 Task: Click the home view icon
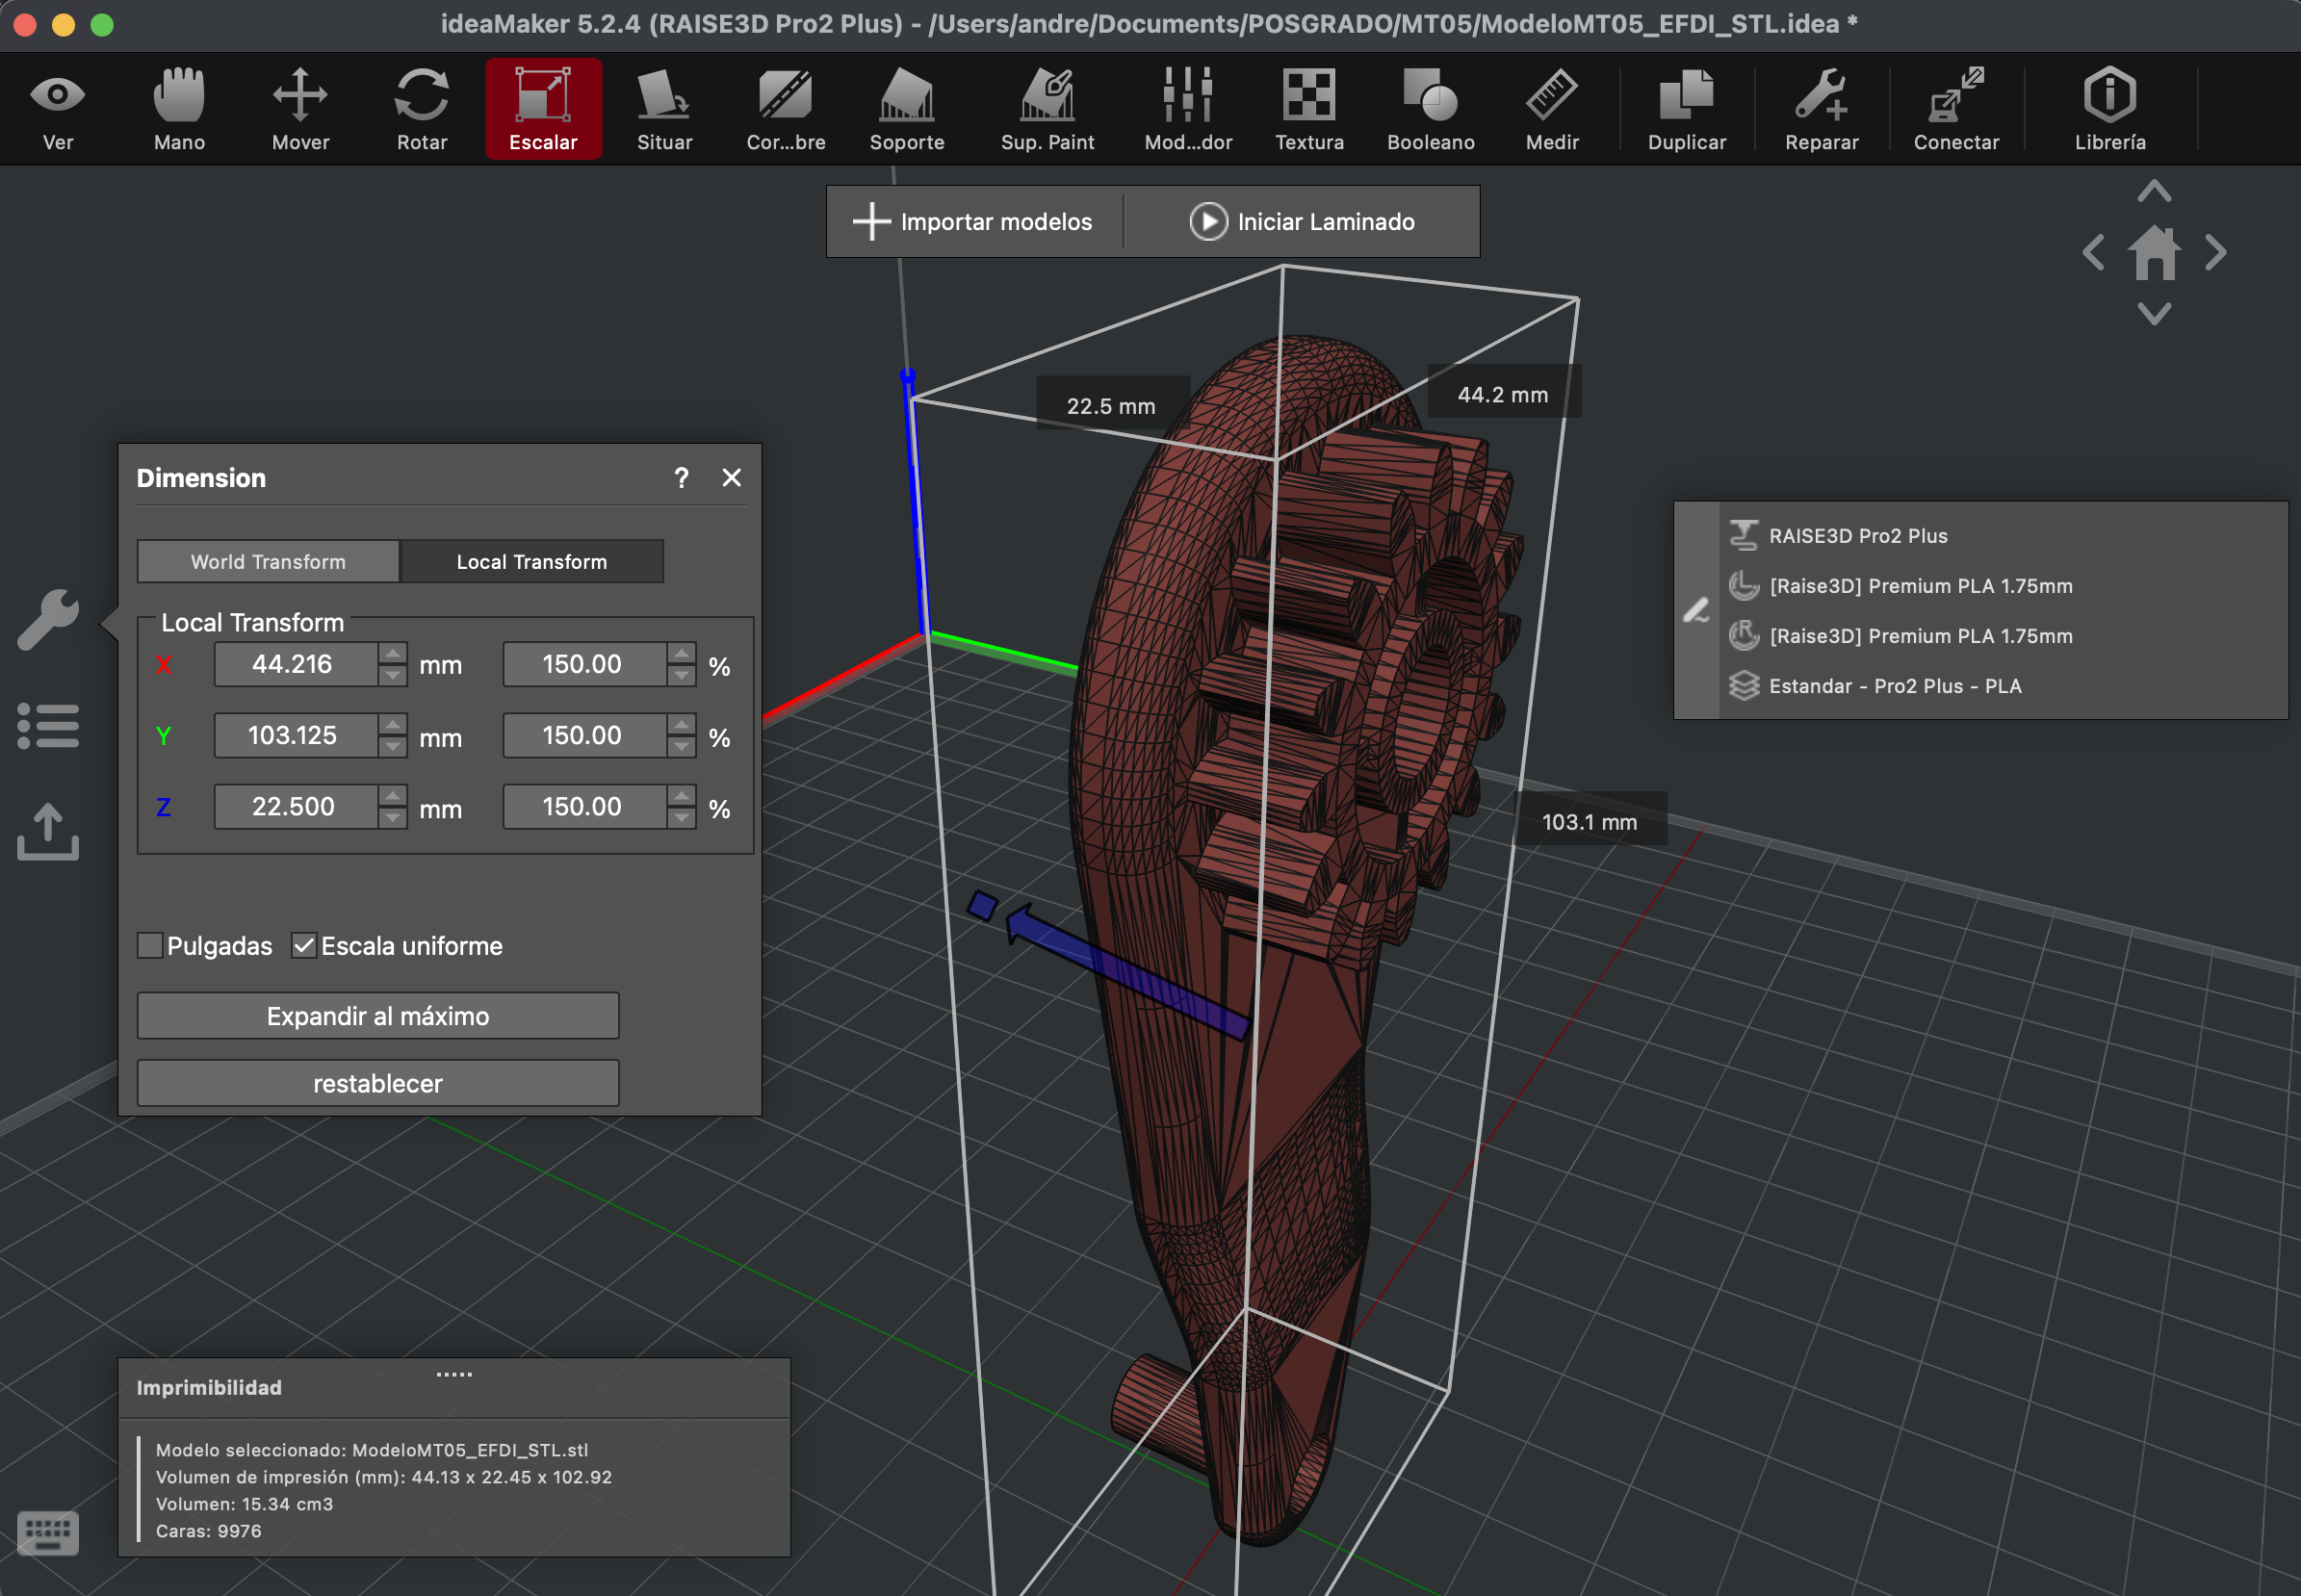[2154, 253]
